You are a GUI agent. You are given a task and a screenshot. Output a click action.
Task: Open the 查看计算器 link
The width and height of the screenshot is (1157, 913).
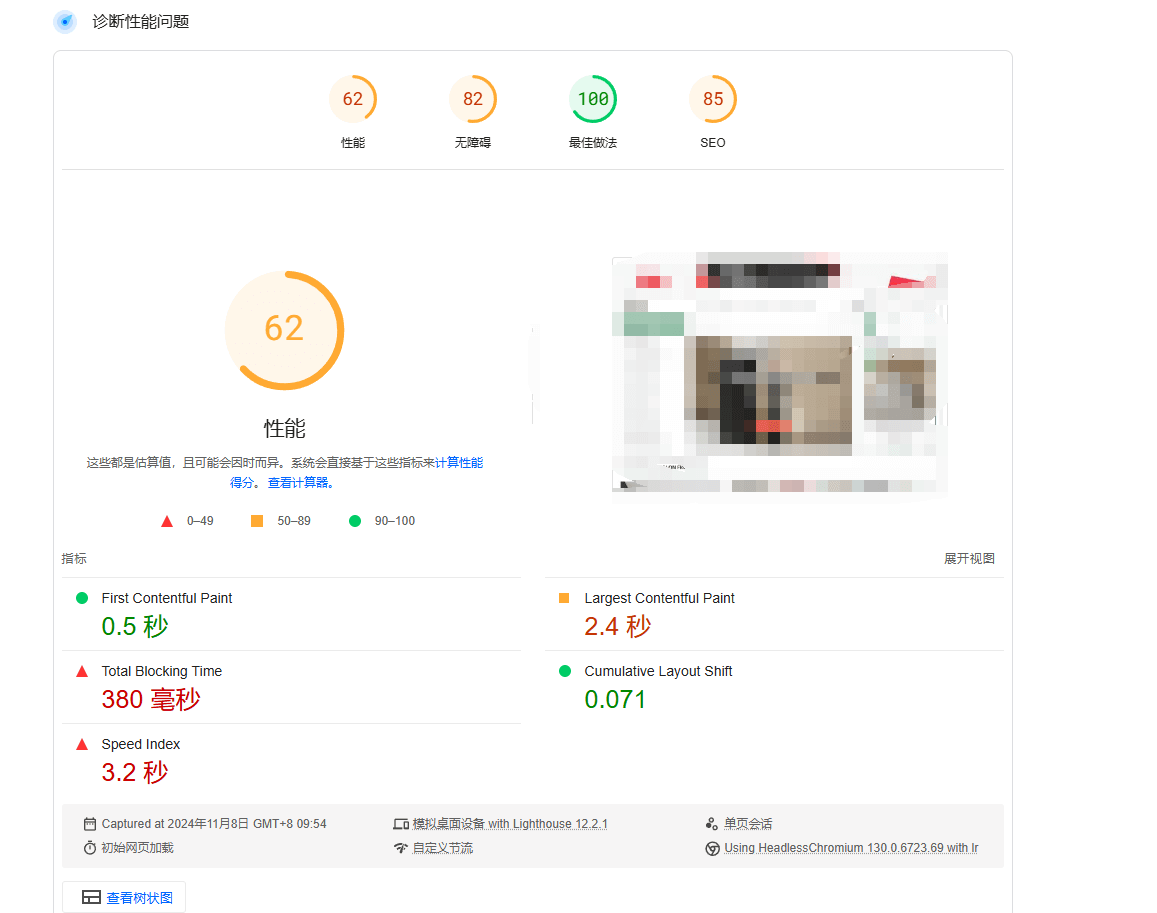[300, 483]
